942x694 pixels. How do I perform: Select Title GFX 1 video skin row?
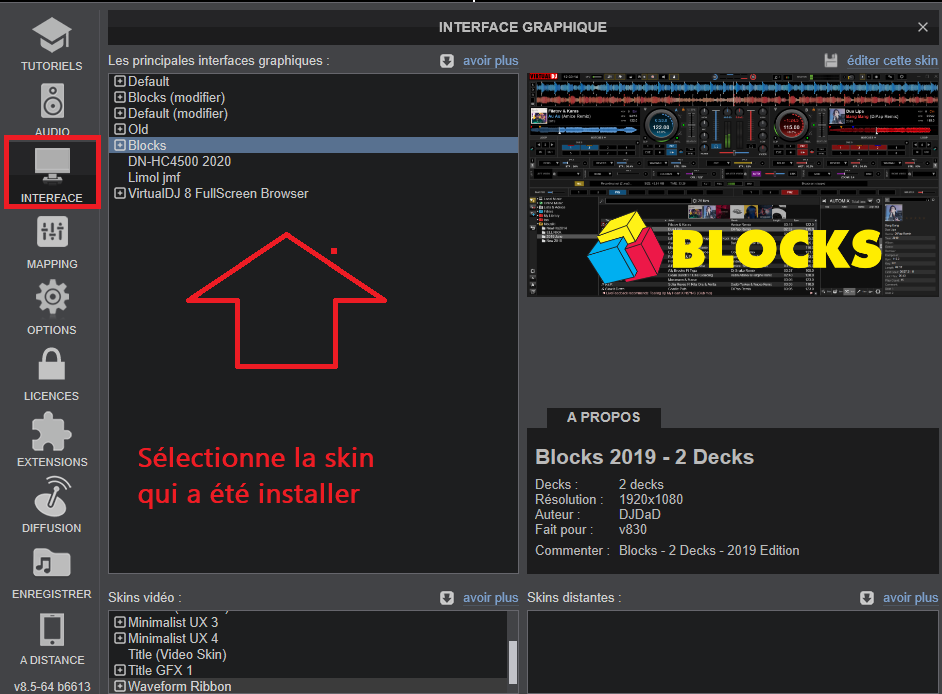308,670
